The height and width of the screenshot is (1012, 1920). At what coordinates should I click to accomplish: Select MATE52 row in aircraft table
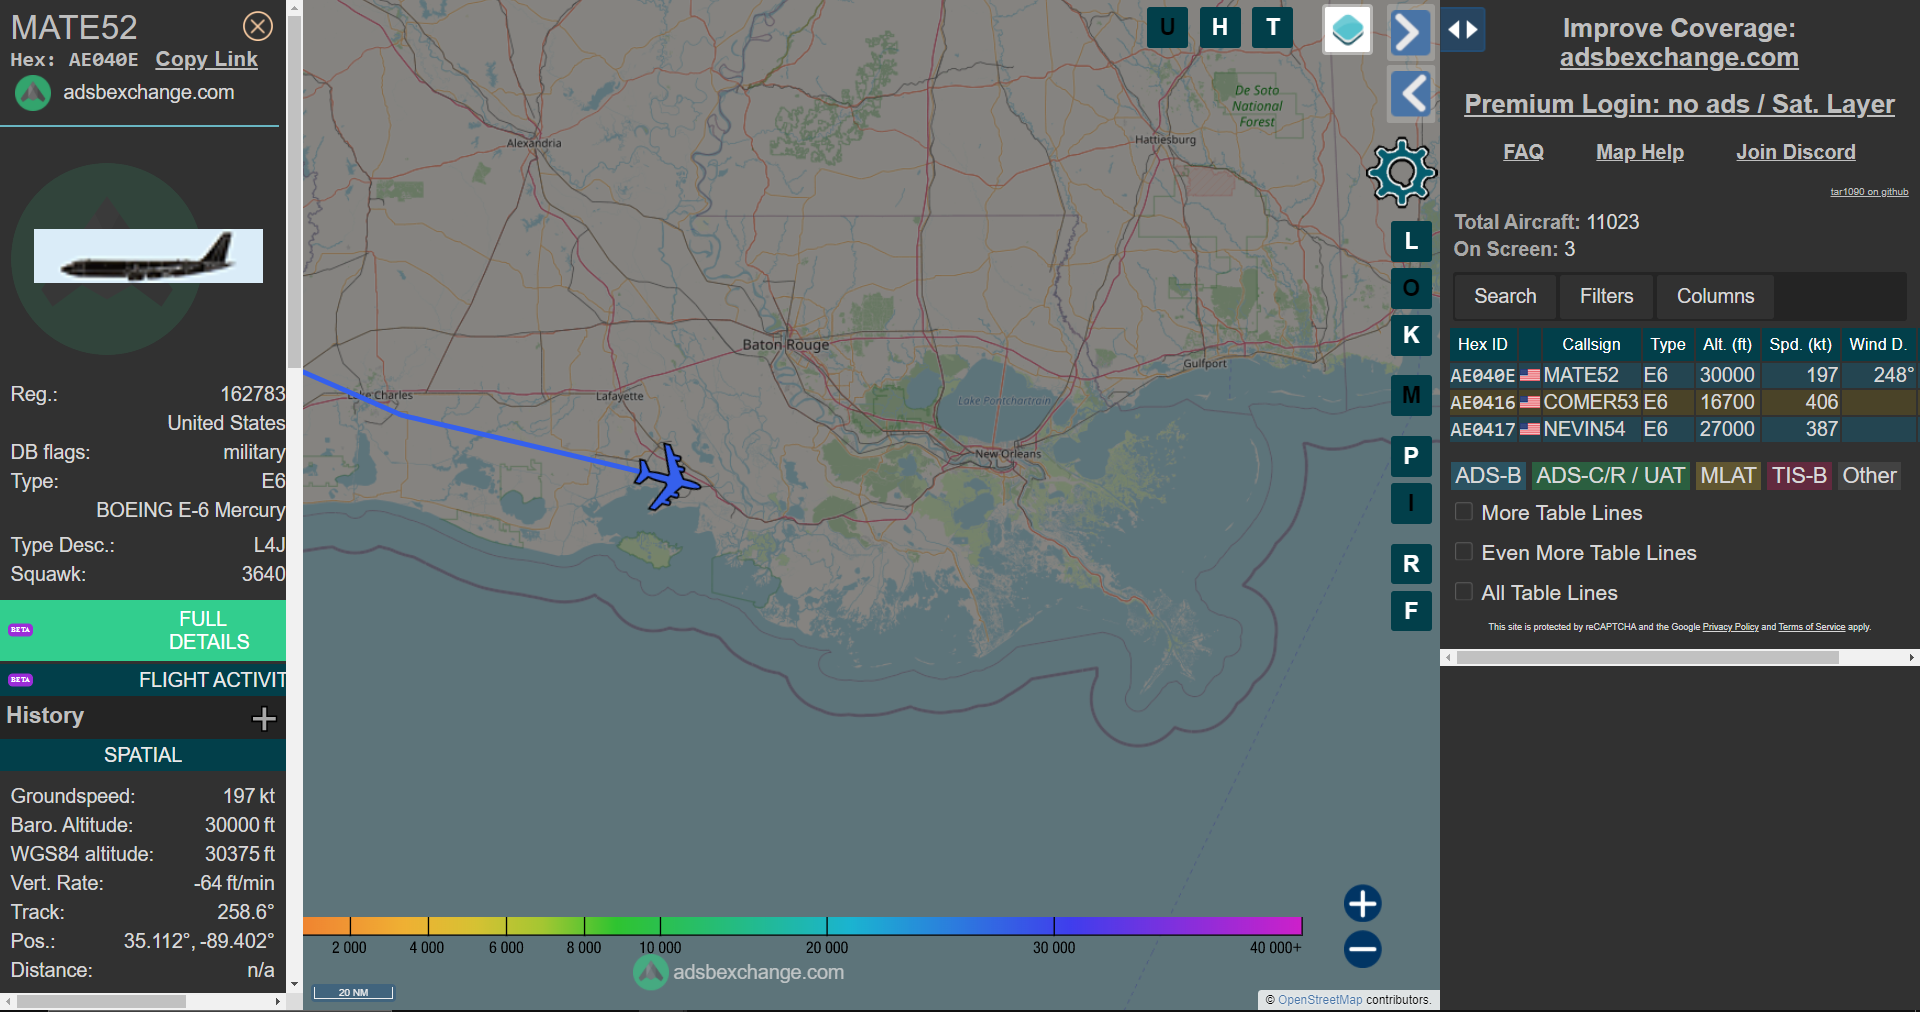[x=1683, y=375]
